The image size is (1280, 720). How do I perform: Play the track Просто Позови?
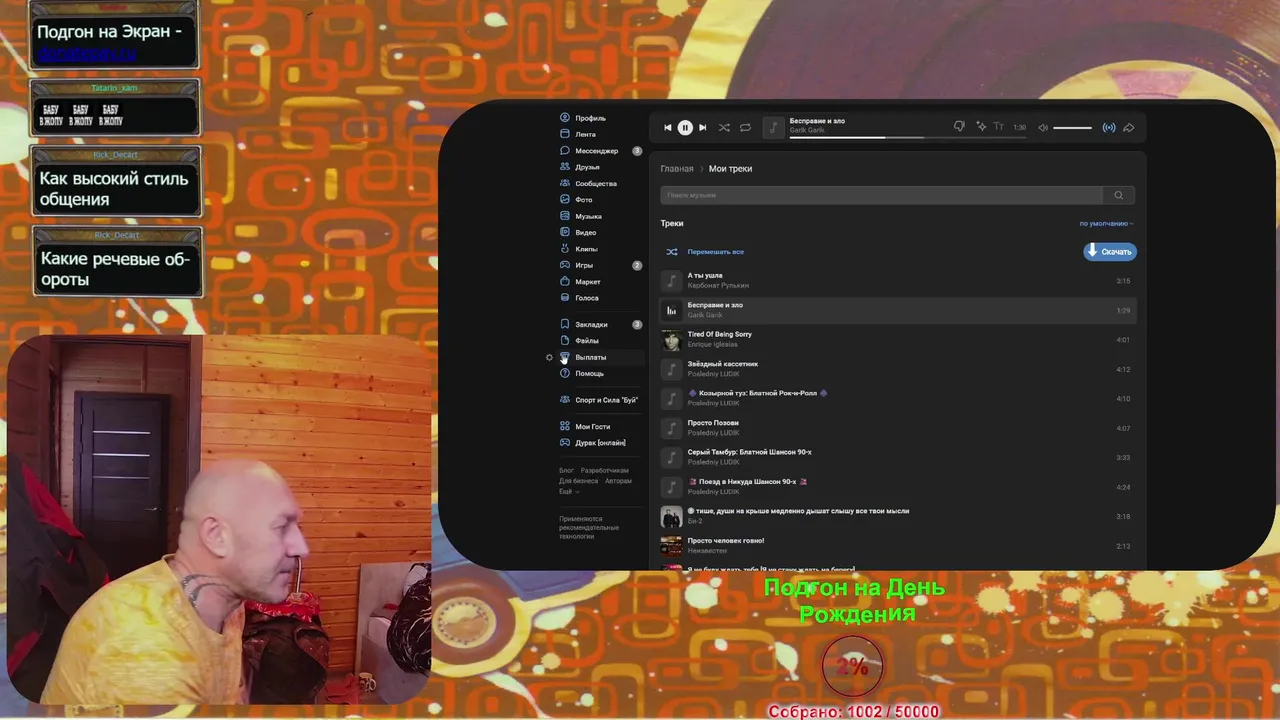[x=898, y=428]
